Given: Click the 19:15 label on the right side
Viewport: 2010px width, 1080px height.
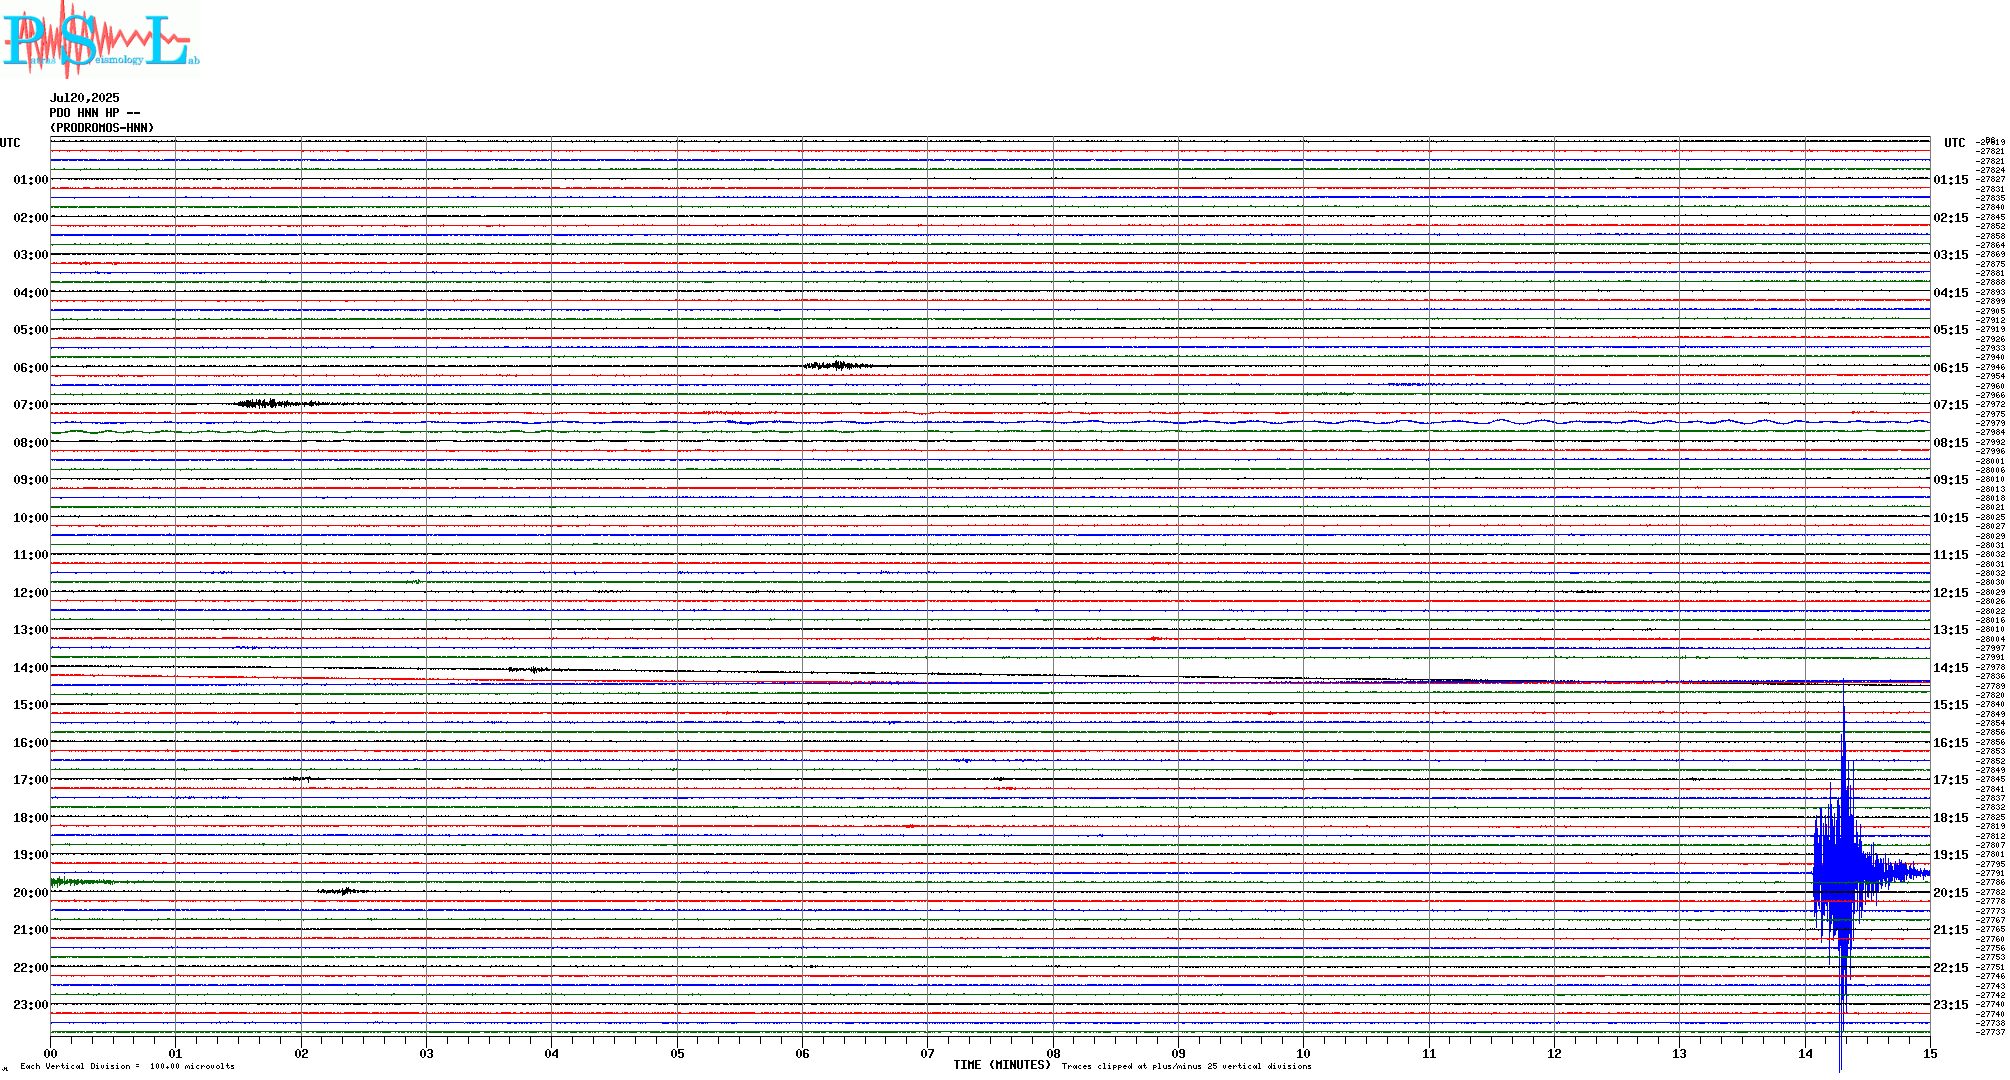Looking at the screenshot, I should point(1951,855).
